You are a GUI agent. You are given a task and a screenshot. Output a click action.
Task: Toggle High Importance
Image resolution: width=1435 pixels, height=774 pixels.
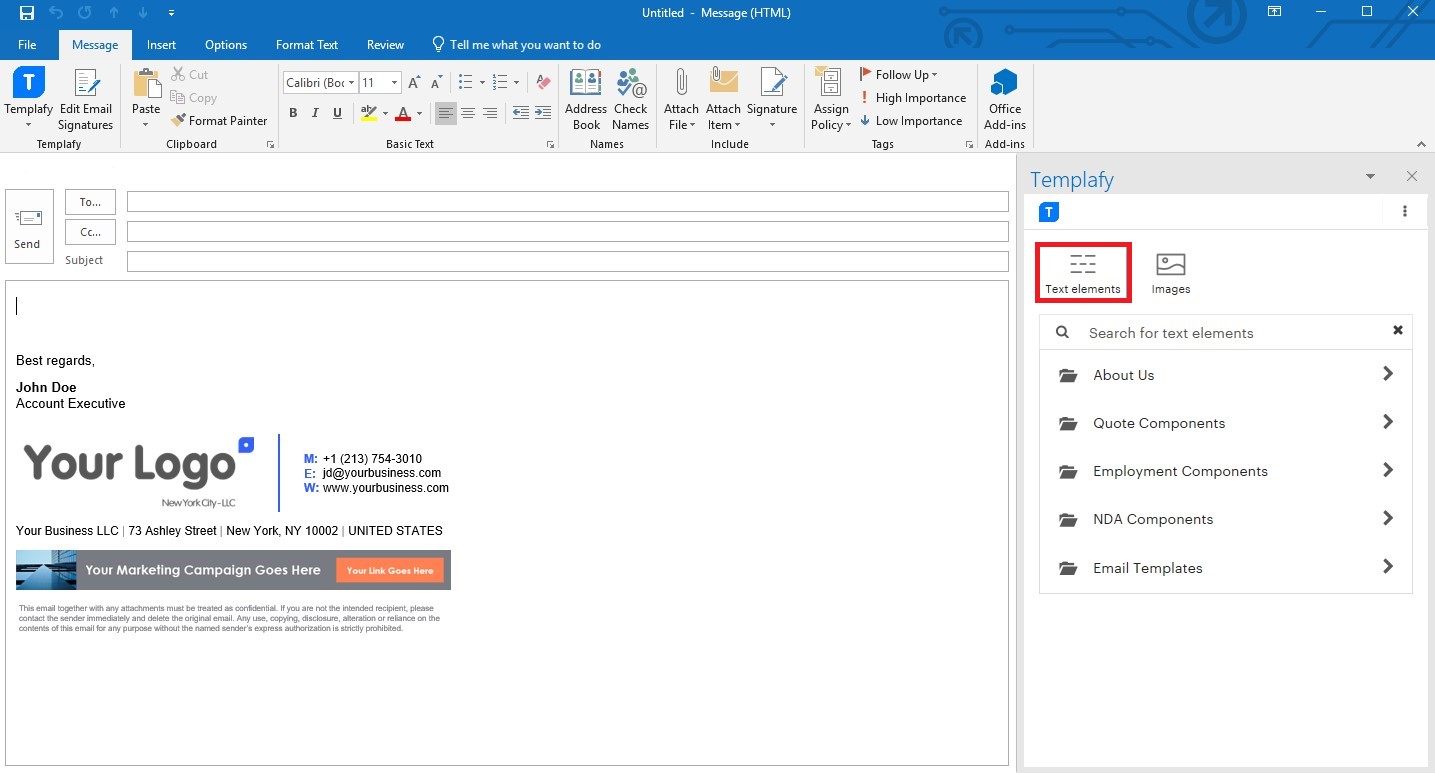pos(912,97)
